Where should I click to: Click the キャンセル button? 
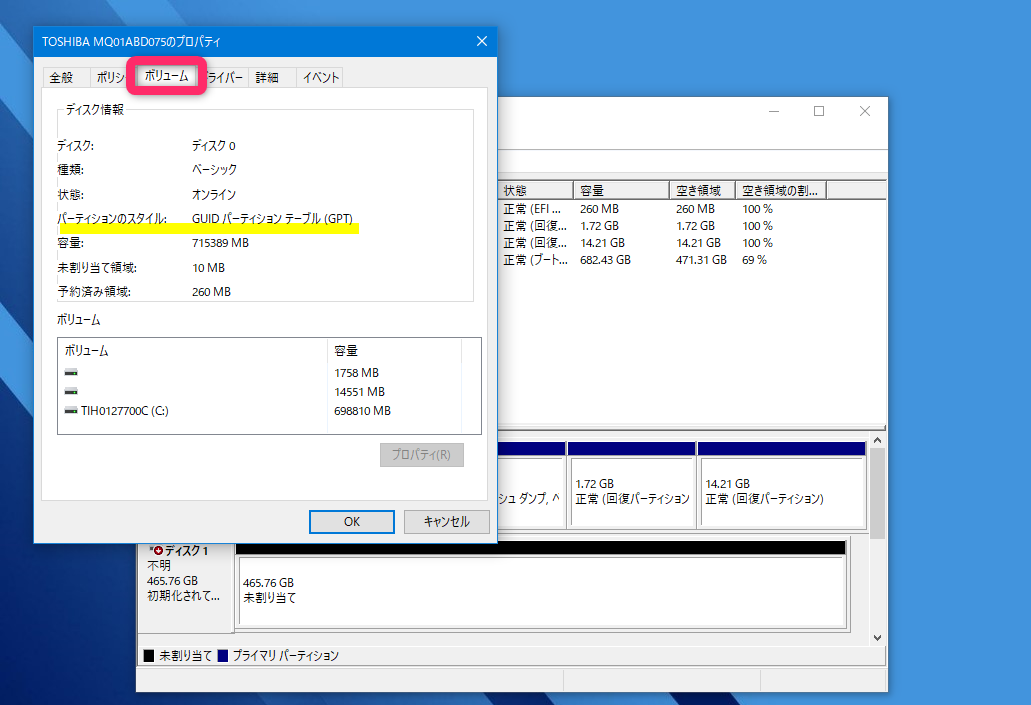[446, 522]
